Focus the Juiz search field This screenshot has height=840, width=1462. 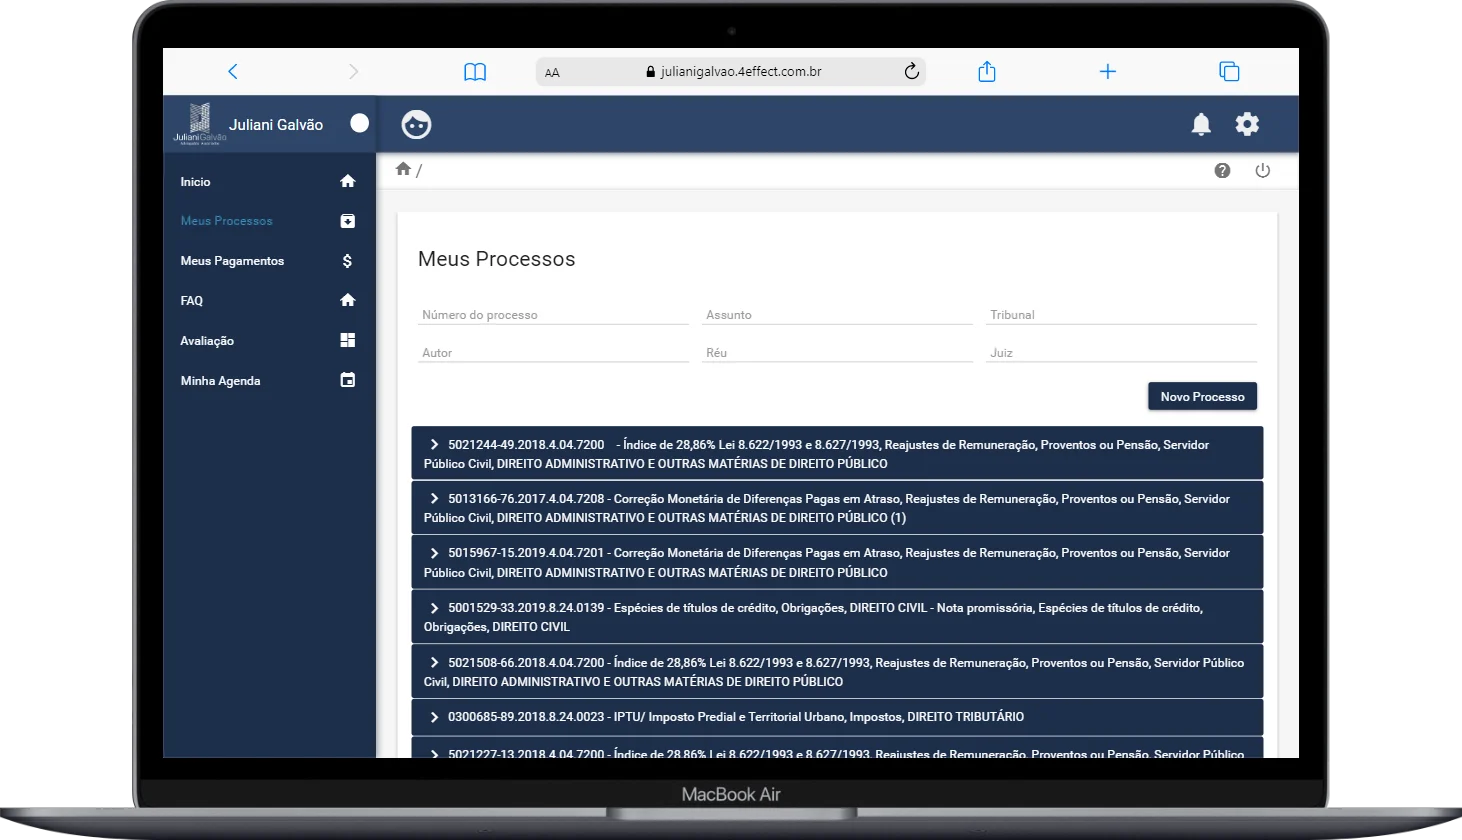1121,352
